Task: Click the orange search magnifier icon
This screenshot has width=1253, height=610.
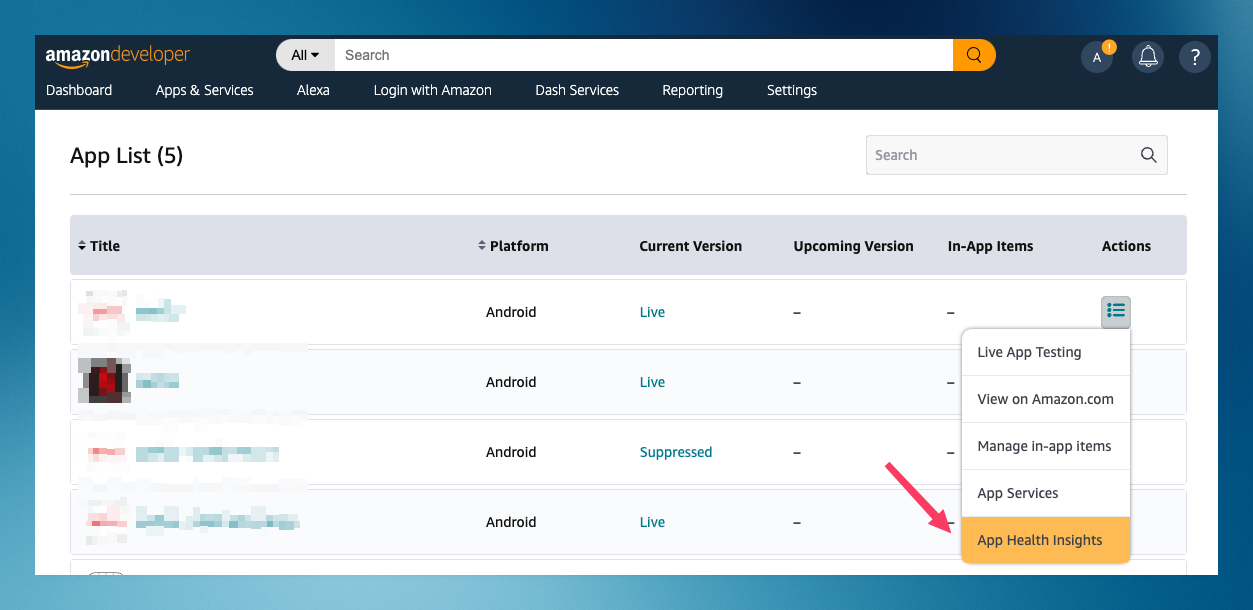Action: pos(973,55)
